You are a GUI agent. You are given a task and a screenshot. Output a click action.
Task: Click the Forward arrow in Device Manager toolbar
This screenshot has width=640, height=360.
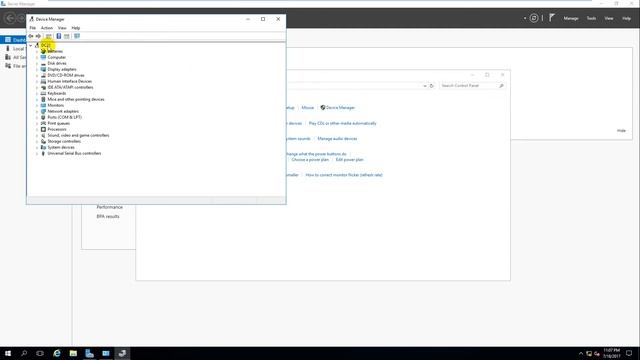38,36
